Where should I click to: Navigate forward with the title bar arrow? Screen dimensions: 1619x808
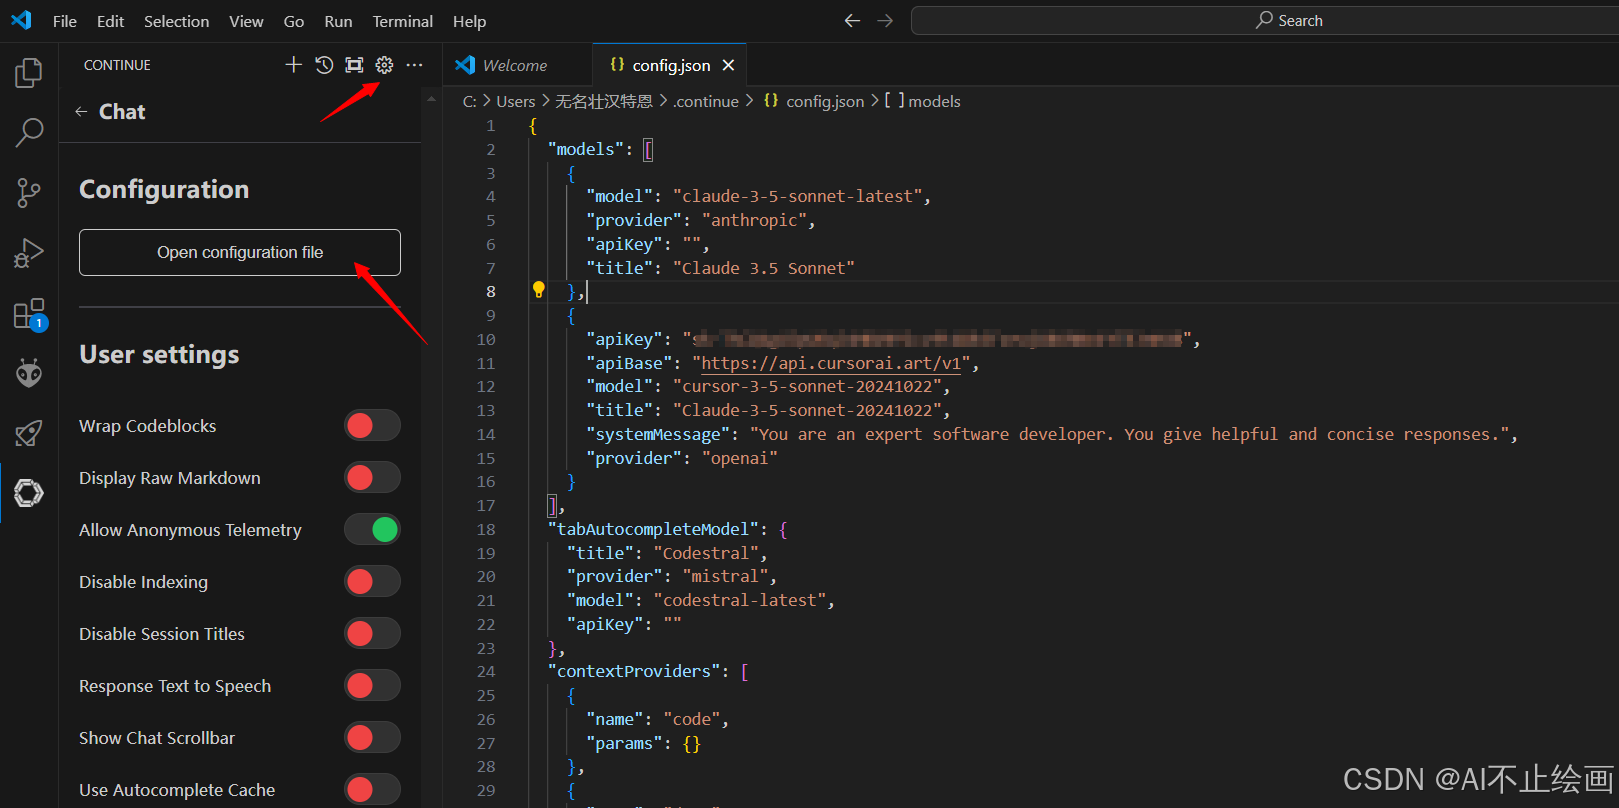885,20
